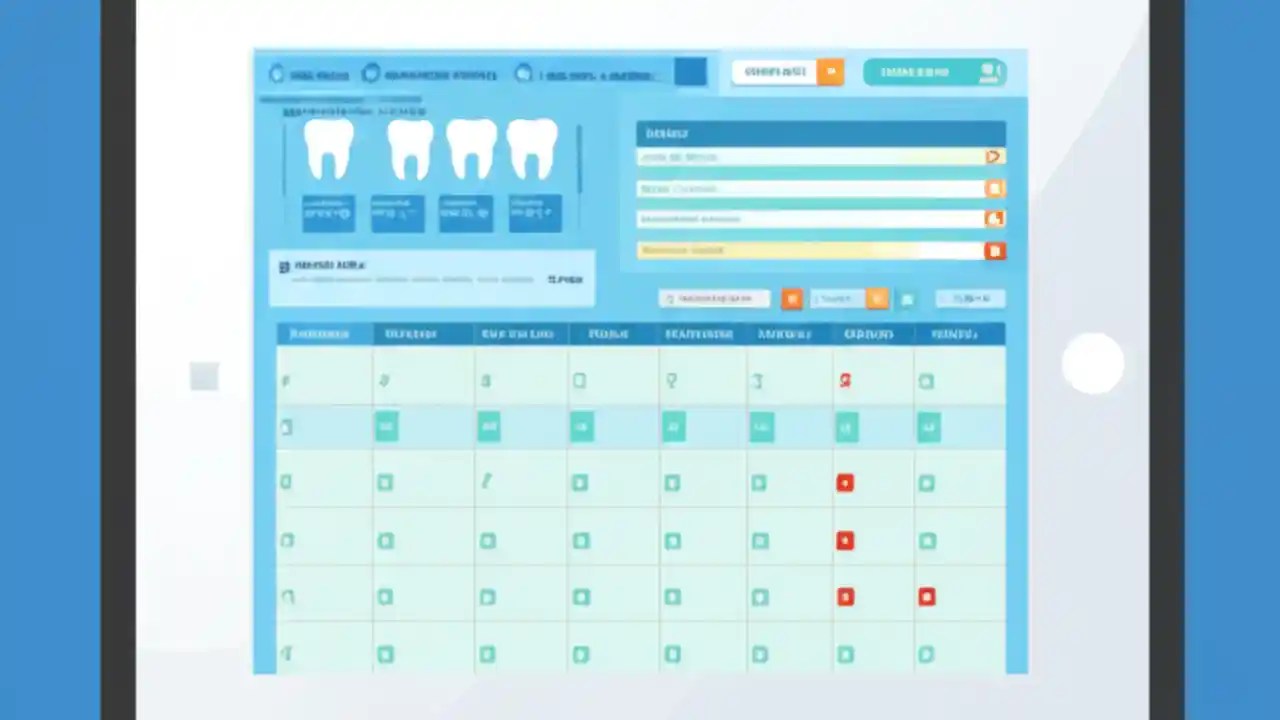Click inside the search input field above the table
The image size is (1280, 720).
point(714,298)
